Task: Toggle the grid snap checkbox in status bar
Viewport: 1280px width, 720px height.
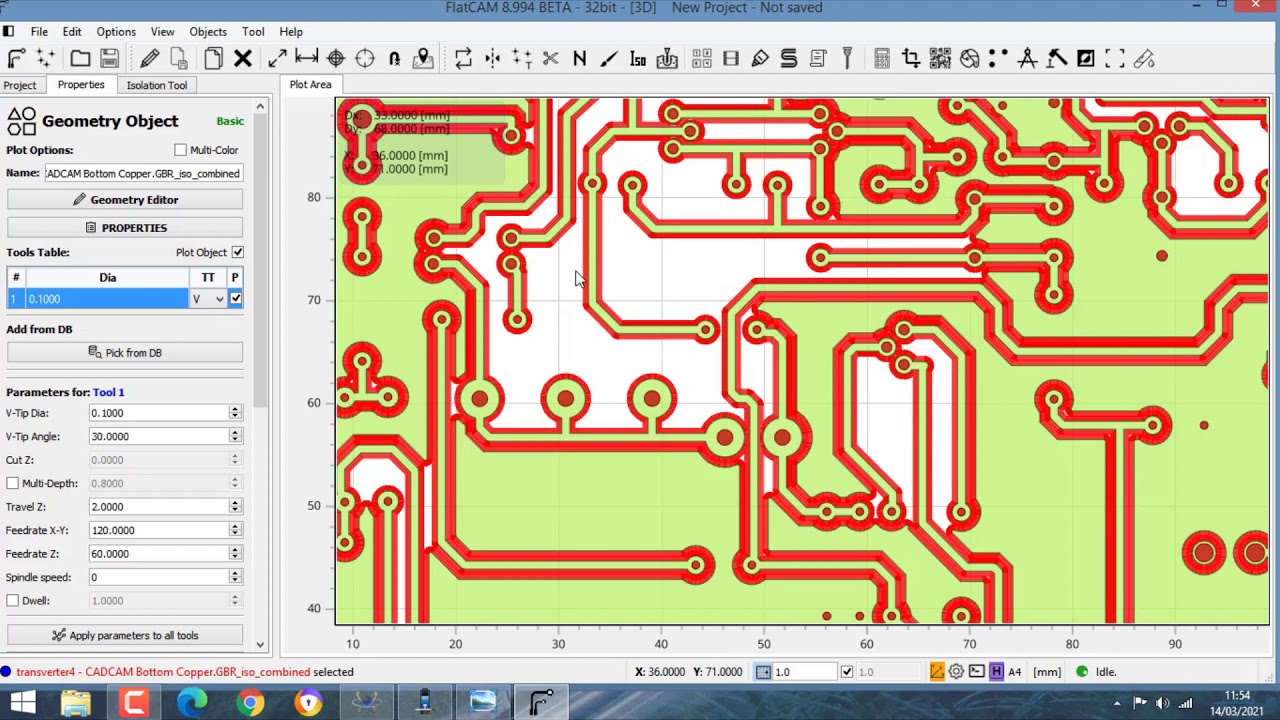Action: 847,672
